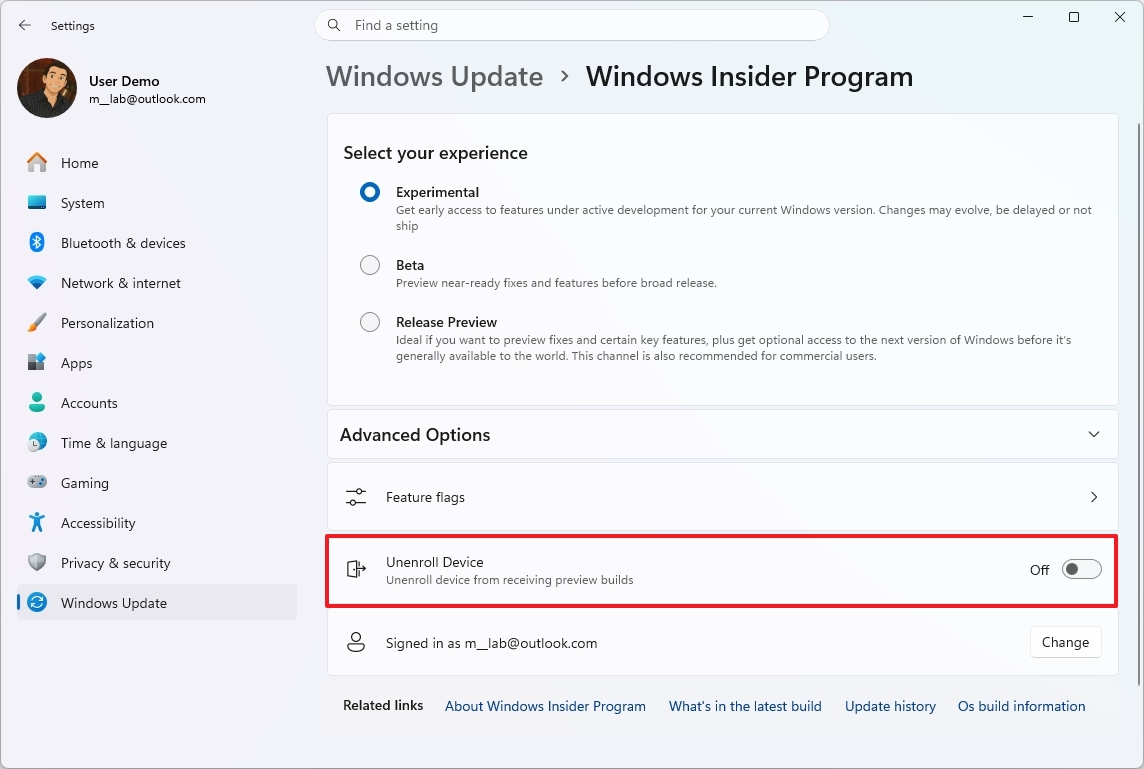Click the Time & language label
The image size is (1144, 769).
pos(114,444)
